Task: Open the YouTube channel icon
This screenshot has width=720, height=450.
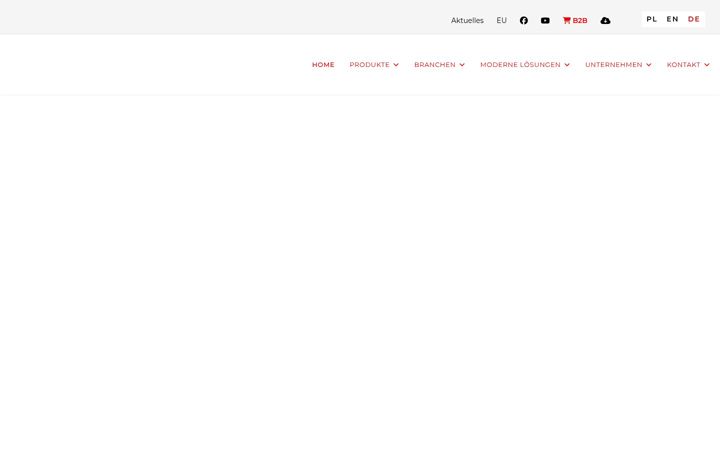Action: click(545, 20)
